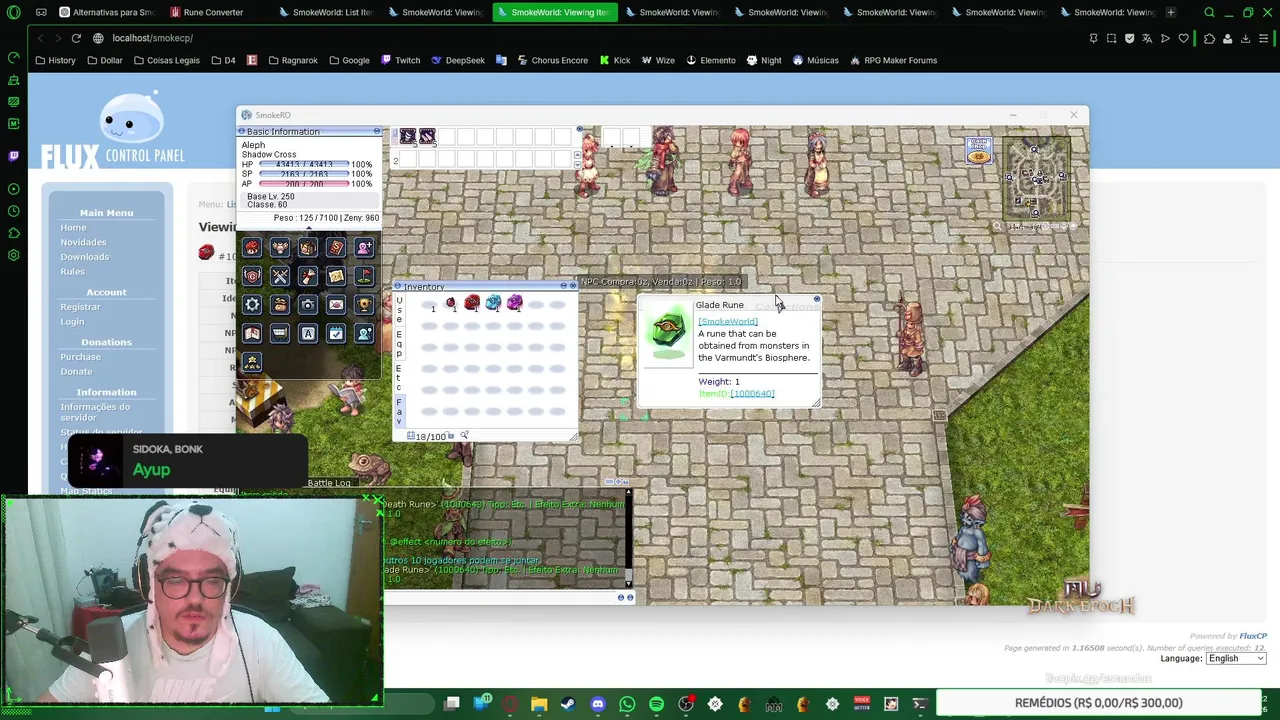Open the world minimap
This screenshot has height=720, width=1280.
point(1036,180)
